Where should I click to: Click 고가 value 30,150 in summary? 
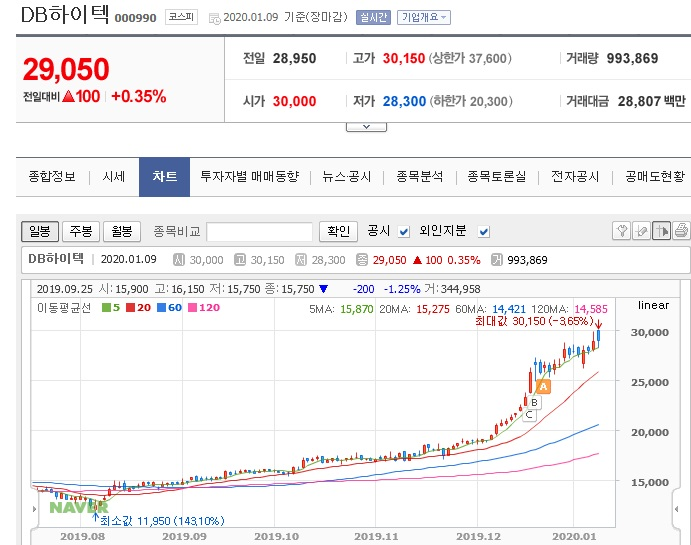tap(404, 58)
